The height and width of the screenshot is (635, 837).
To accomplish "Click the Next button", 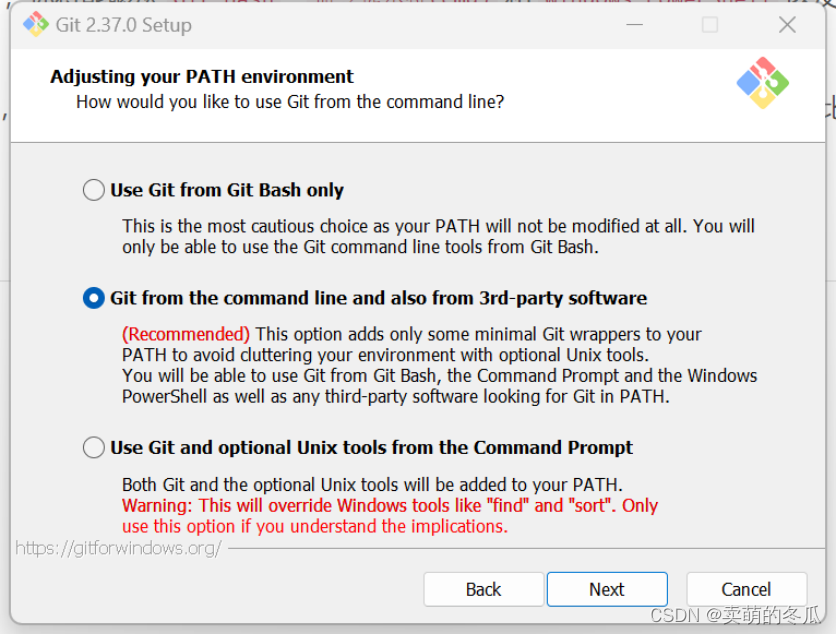I will coord(607,589).
